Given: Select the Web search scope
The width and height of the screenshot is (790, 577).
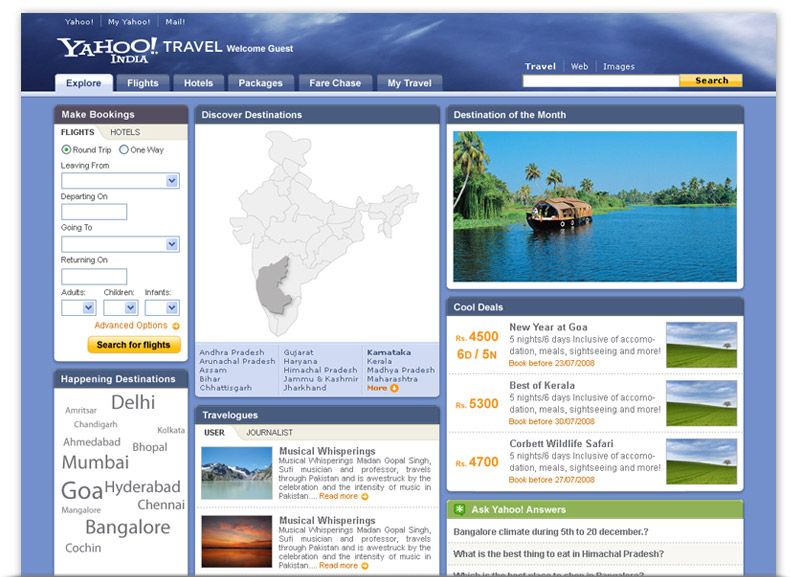Looking at the screenshot, I should pyautogui.click(x=579, y=66).
